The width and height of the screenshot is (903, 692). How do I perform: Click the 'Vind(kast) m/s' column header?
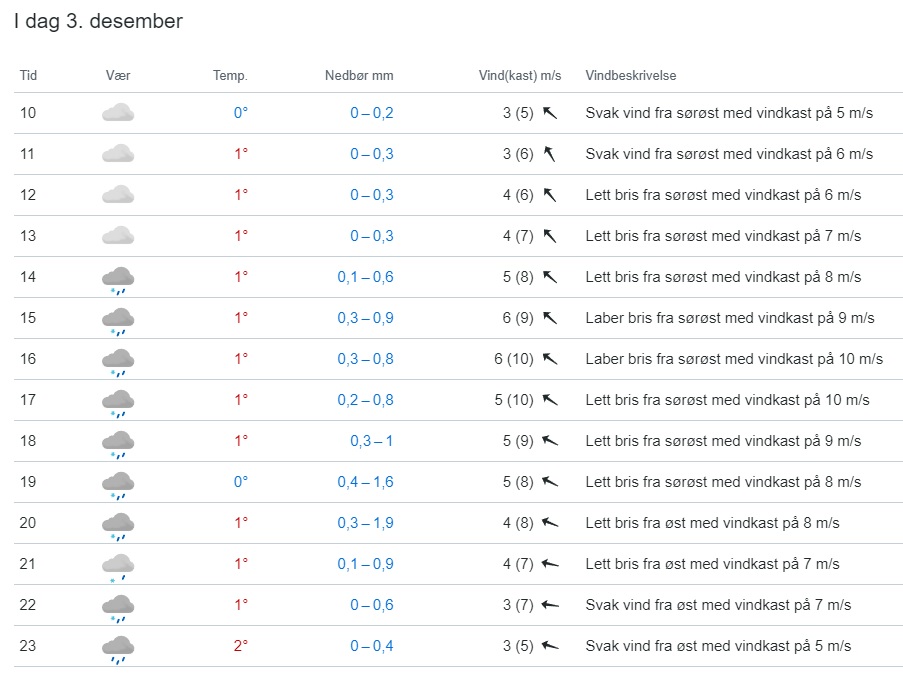click(x=520, y=76)
